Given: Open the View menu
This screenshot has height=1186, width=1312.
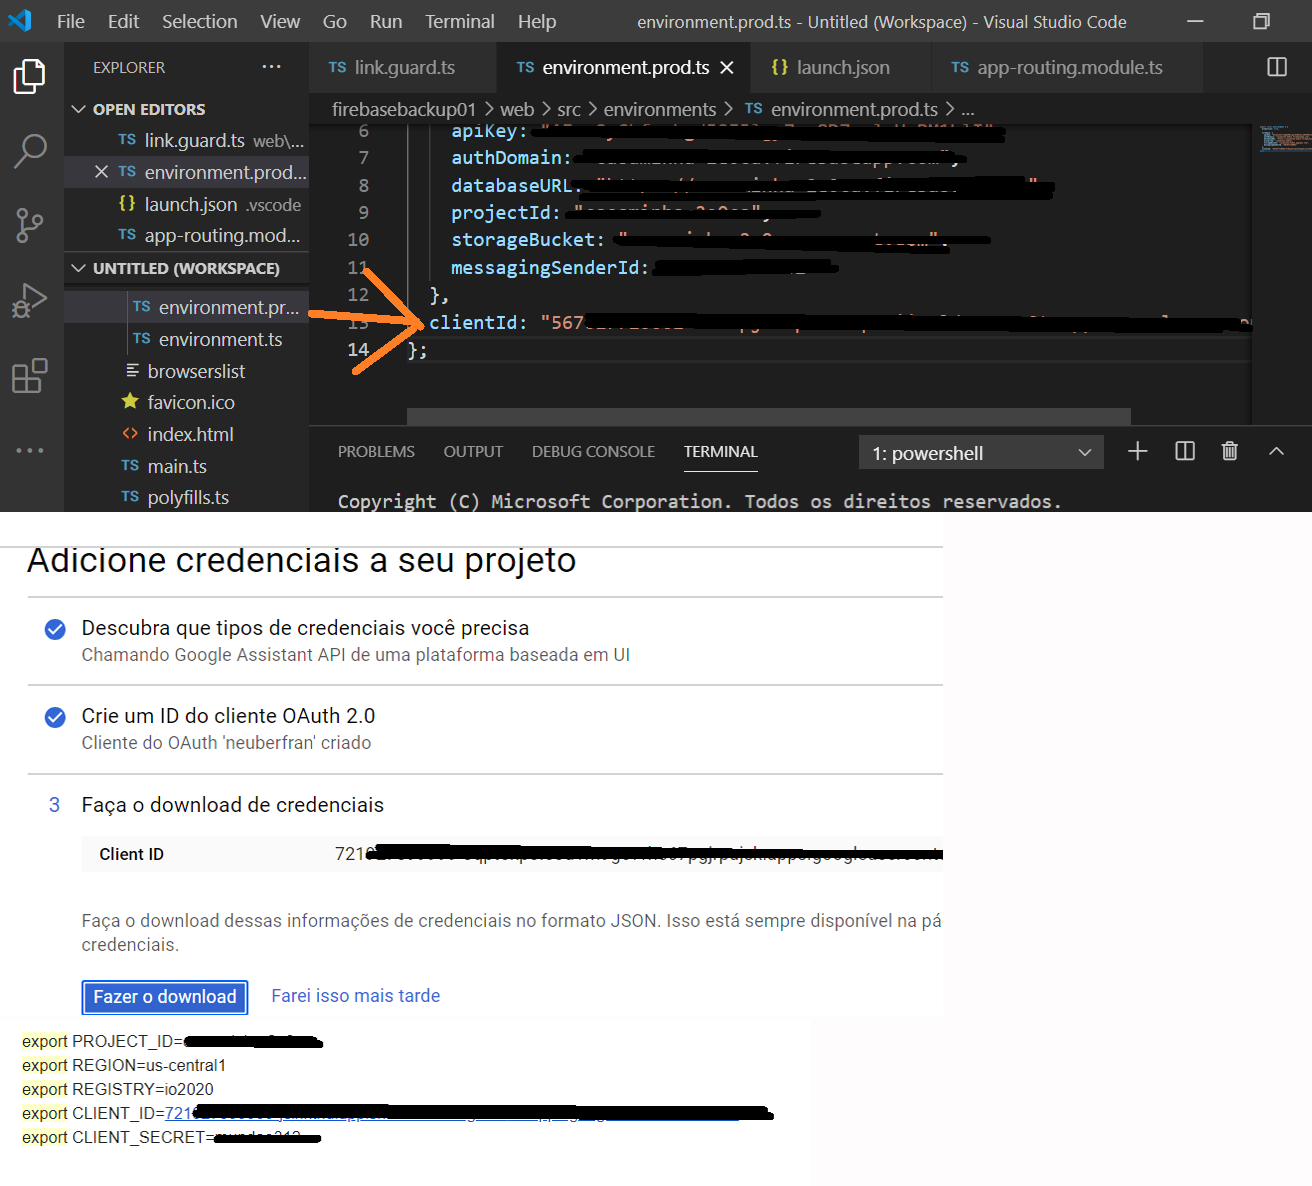Looking at the screenshot, I should 280,21.
